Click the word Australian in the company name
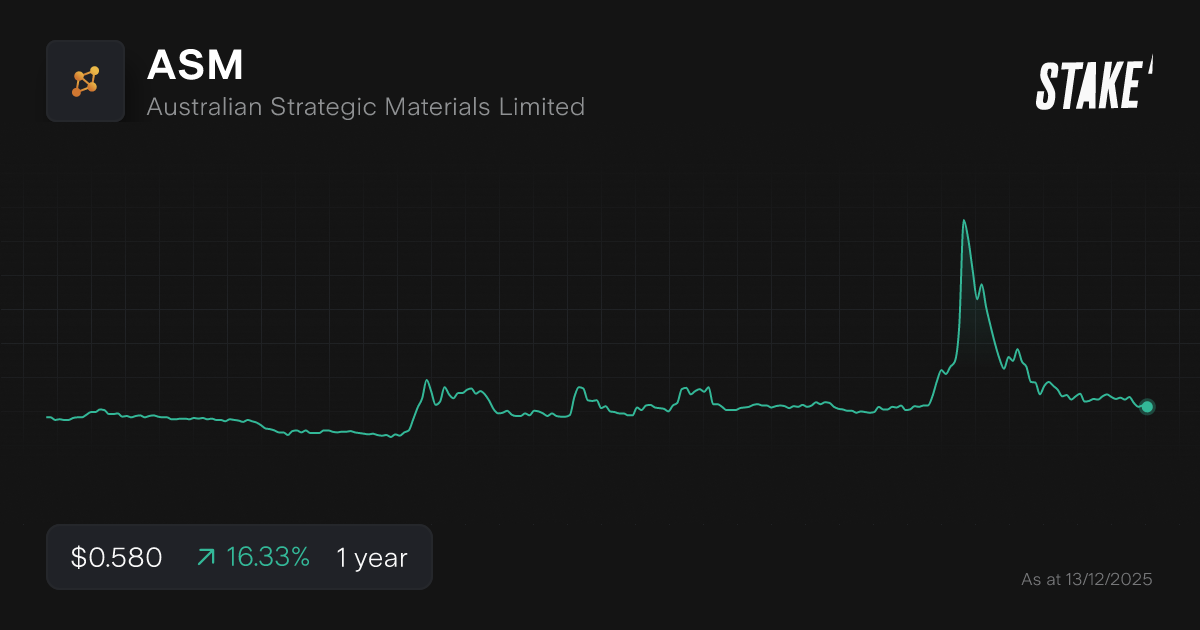1200x630 pixels. pos(205,106)
